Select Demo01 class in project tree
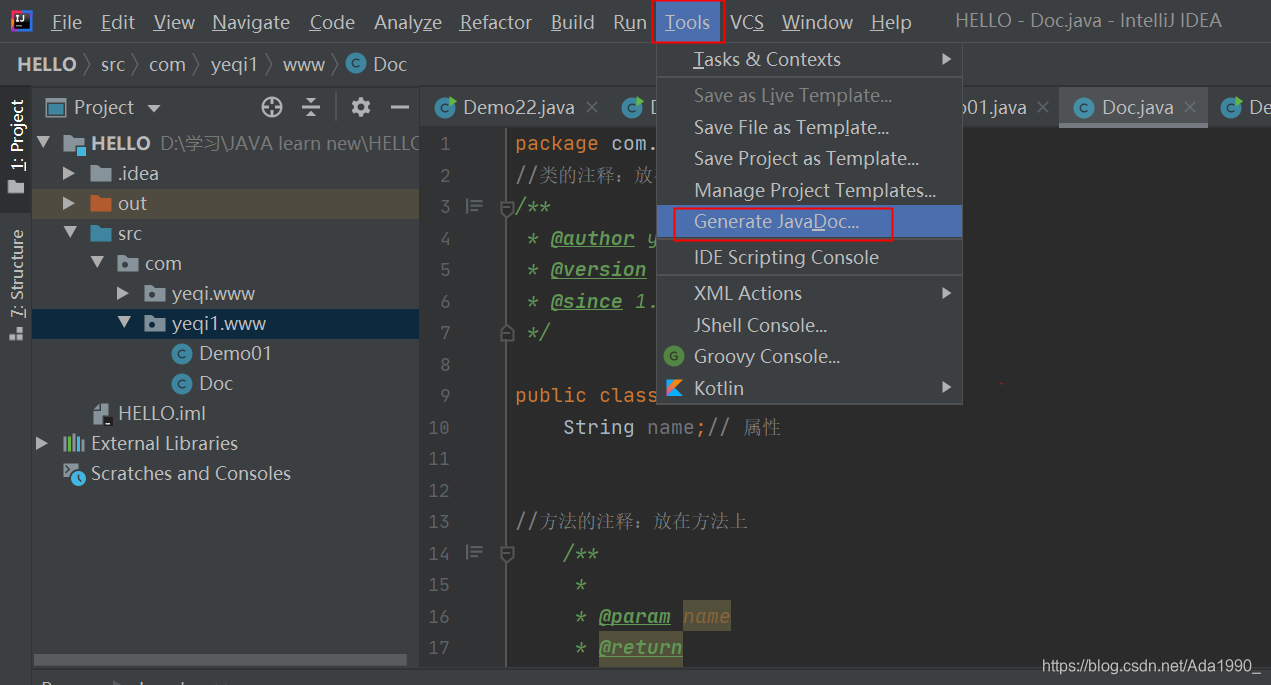 point(235,353)
